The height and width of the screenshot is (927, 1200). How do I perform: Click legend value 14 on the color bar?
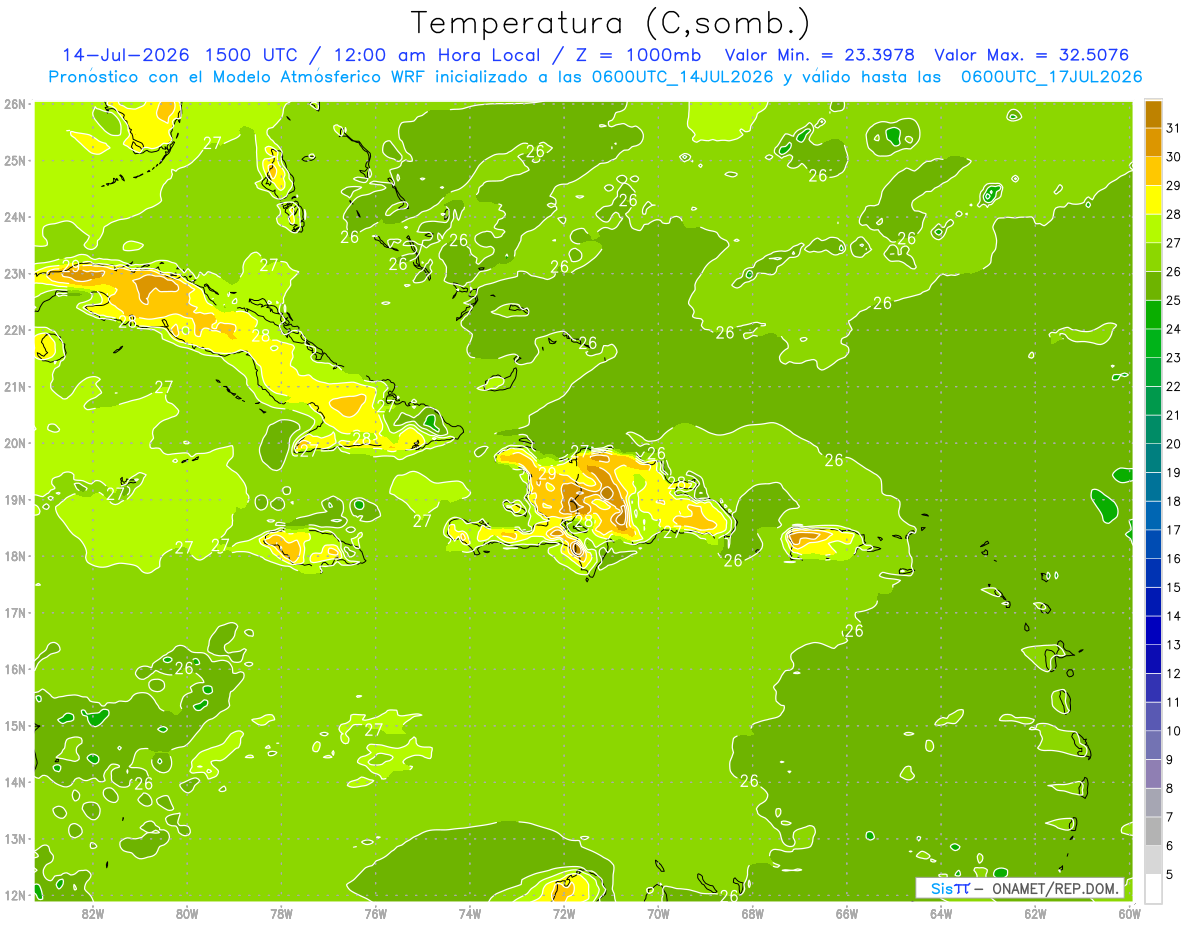tap(1173, 616)
